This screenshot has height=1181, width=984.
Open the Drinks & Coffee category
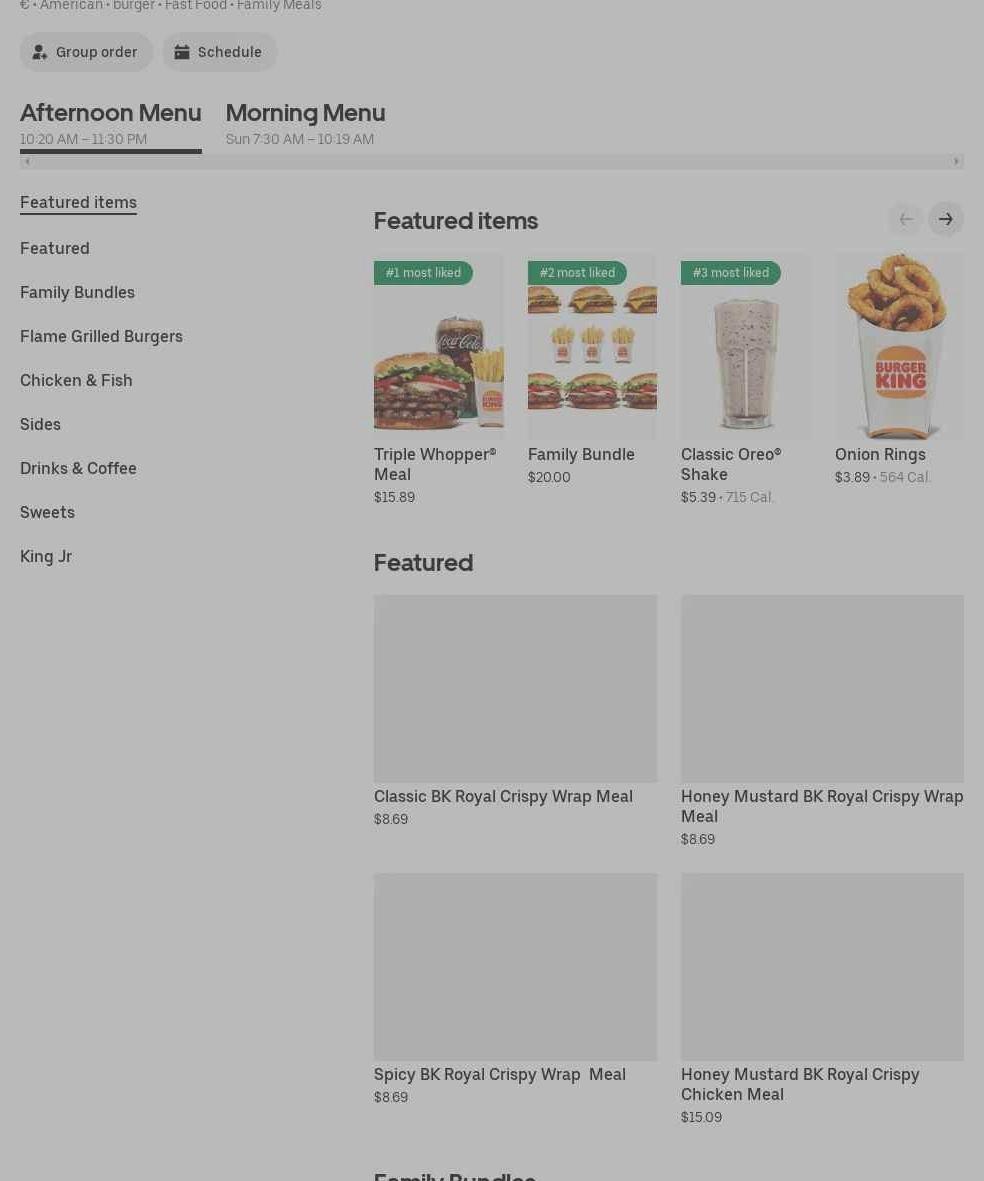(78, 468)
